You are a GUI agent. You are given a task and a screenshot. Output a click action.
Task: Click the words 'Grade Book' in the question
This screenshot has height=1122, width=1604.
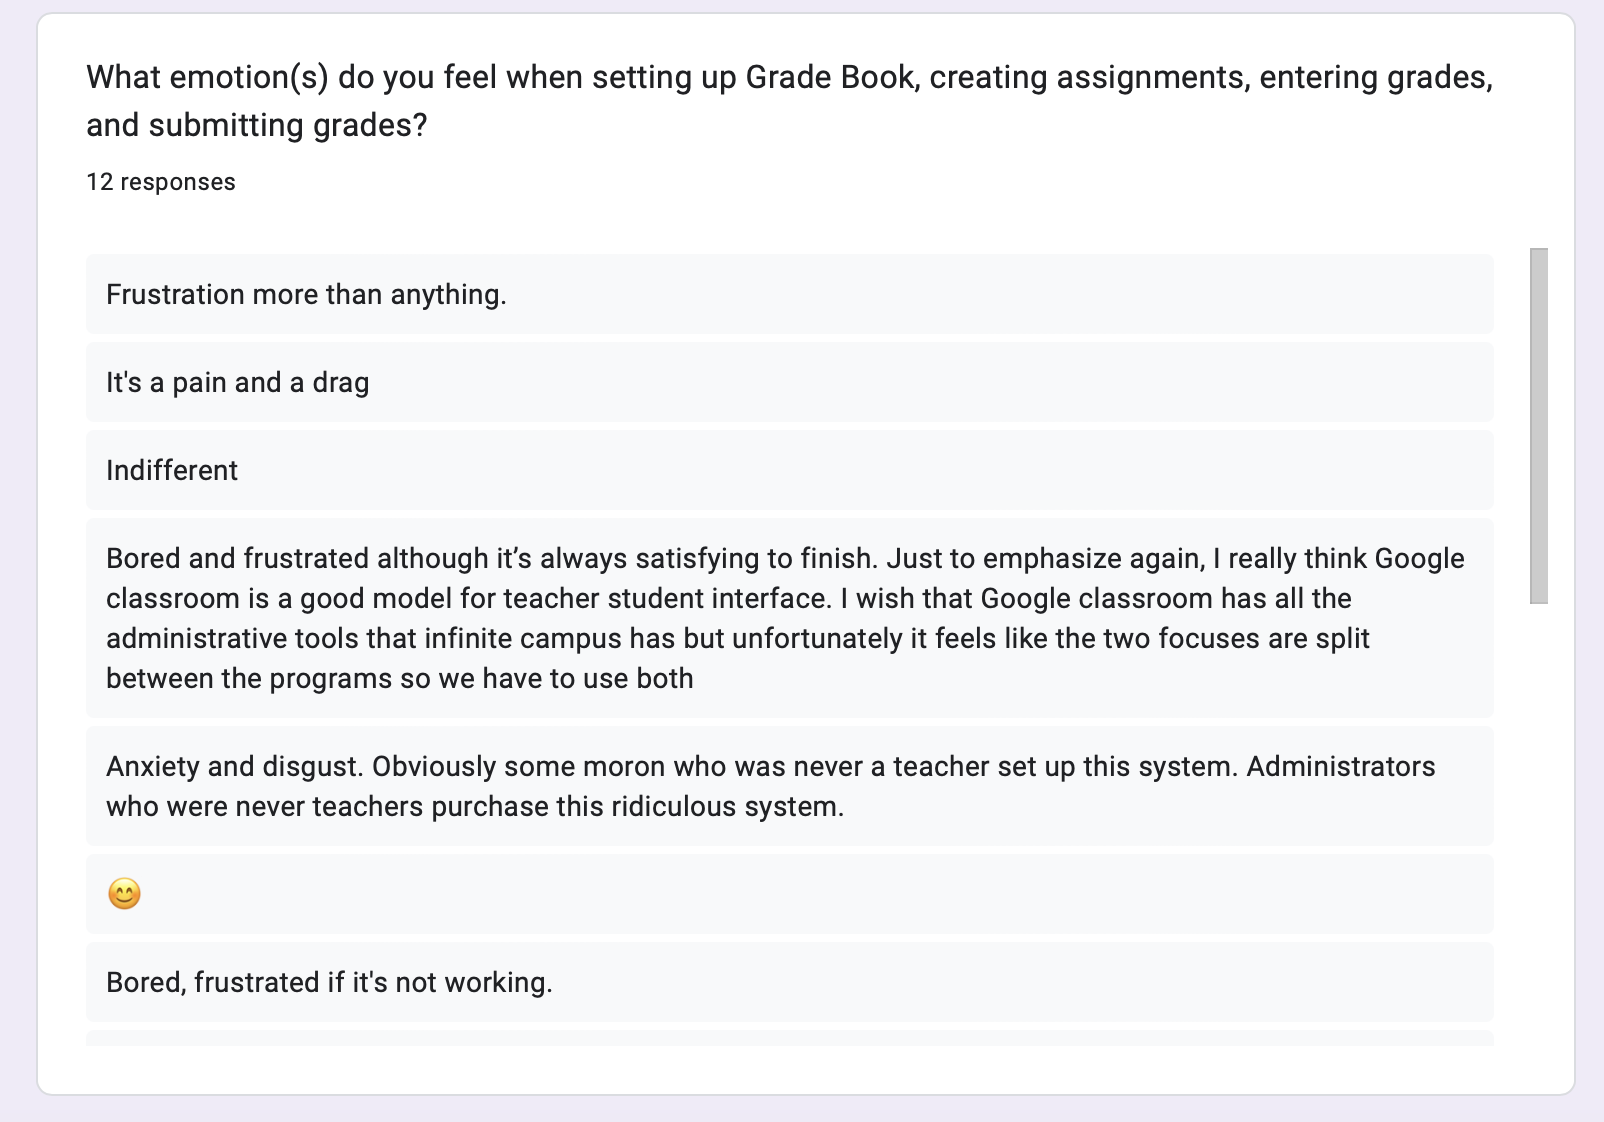[829, 77]
